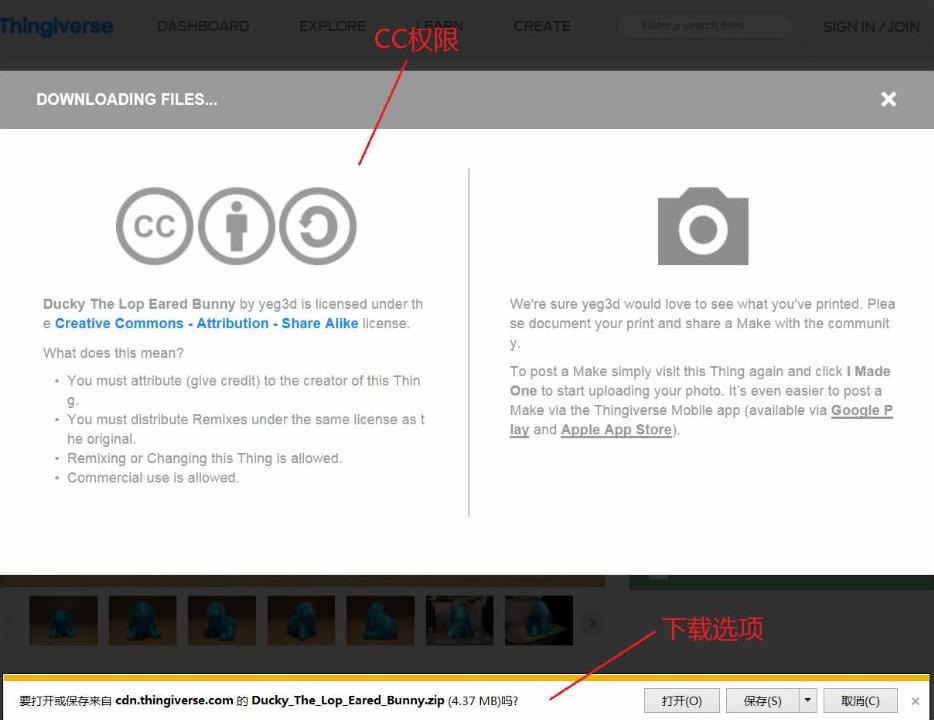Click 打开(O) button in download bar
Screen dimensions: 934x720
(681, 700)
